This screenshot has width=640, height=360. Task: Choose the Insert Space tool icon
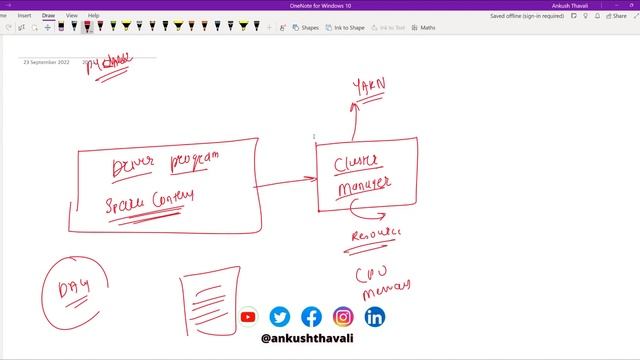[x=48, y=28]
